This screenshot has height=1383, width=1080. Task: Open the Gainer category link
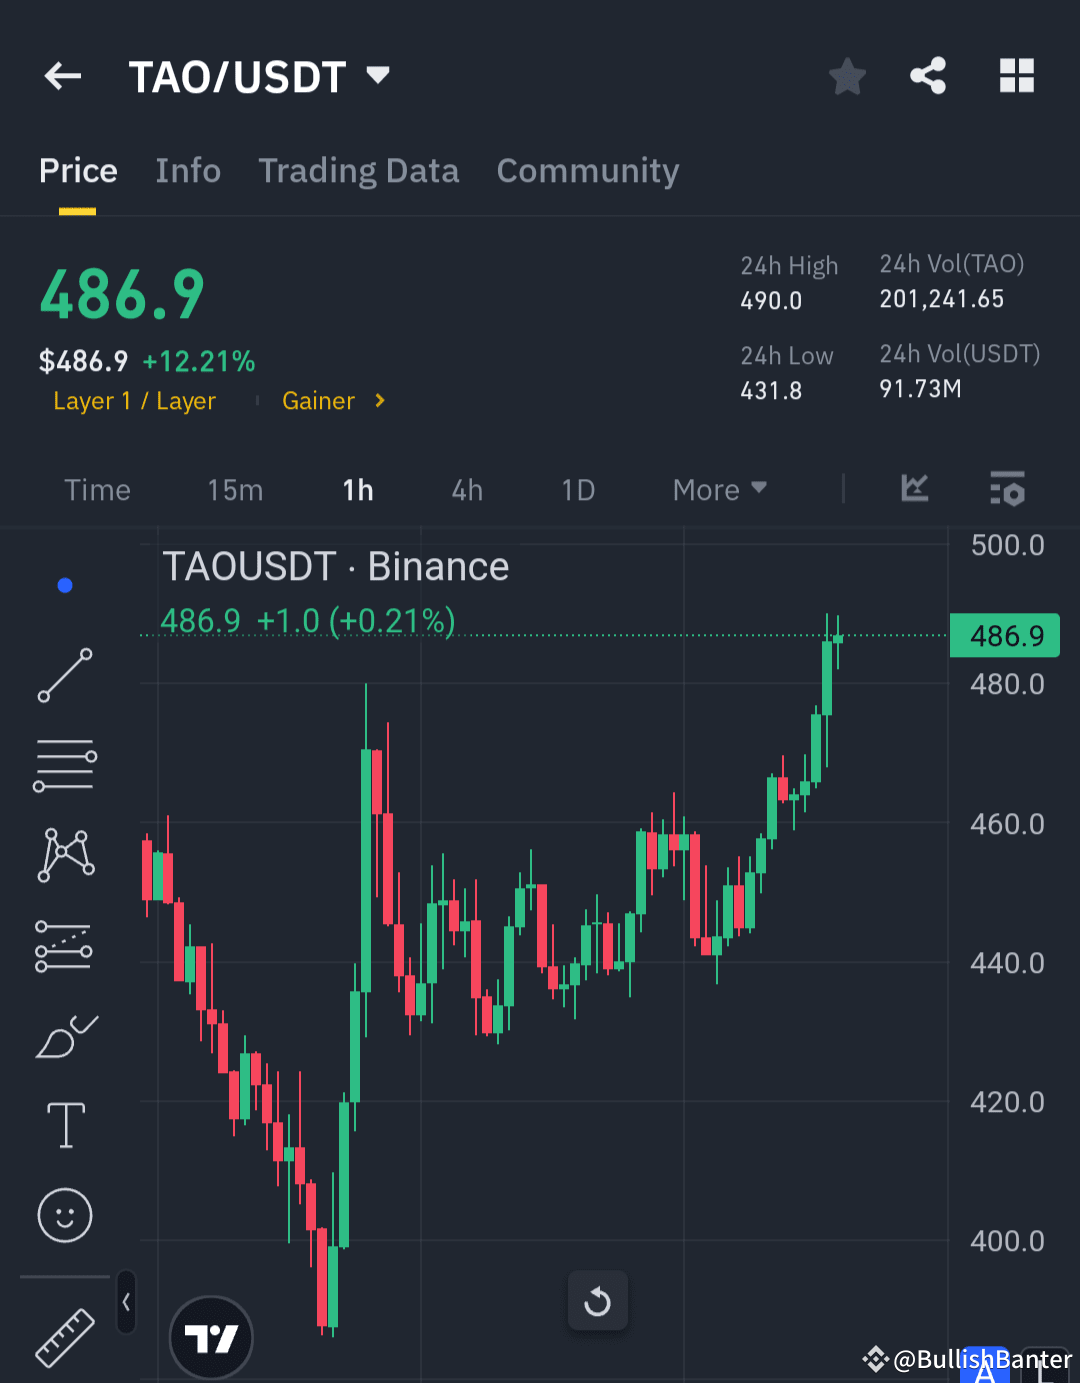[318, 401]
